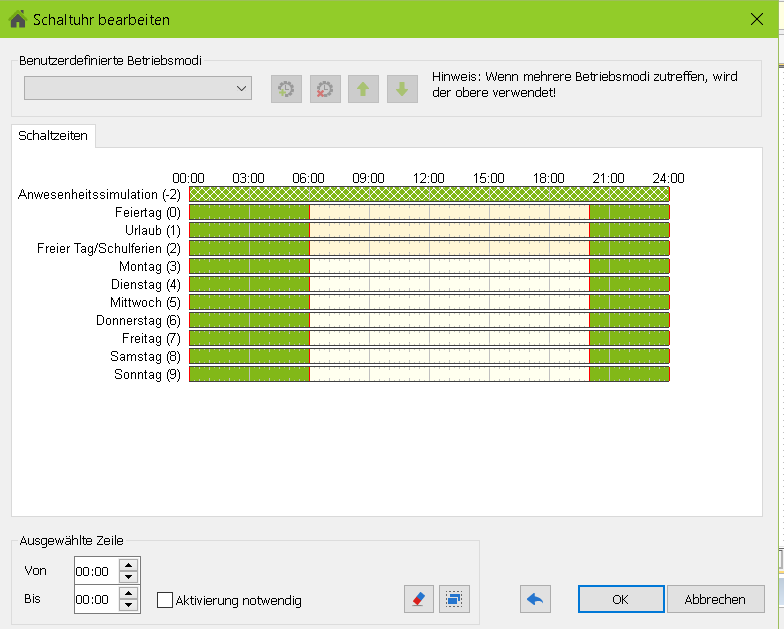Enable the 'Aktivierung notwendig' checkbox
784x629 pixels.
point(165,601)
